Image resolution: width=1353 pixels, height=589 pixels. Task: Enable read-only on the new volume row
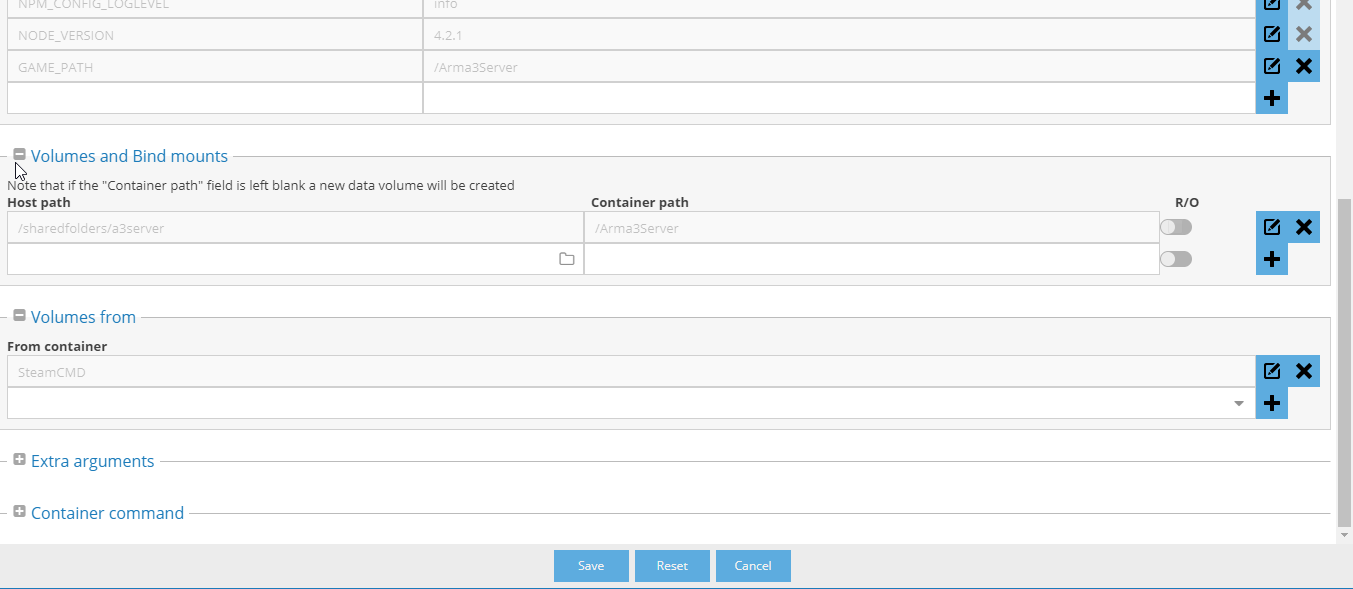(x=1176, y=258)
